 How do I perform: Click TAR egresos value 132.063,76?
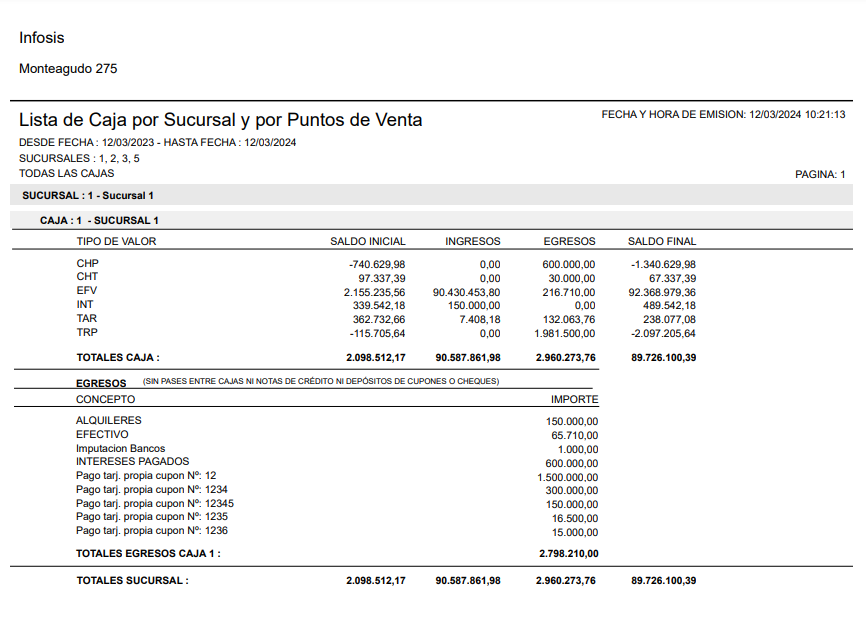(x=569, y=319)
